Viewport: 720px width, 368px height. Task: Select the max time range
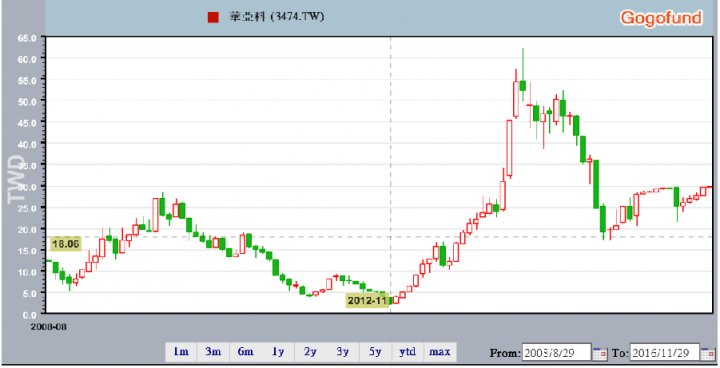click(440, 352)
